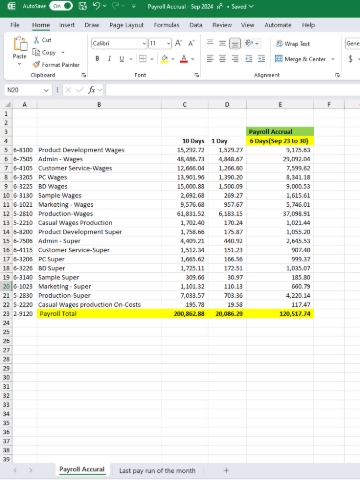Click the Borders icon
Screen dimensions: 360x480
pyautogui.click(x=143, y=59)
